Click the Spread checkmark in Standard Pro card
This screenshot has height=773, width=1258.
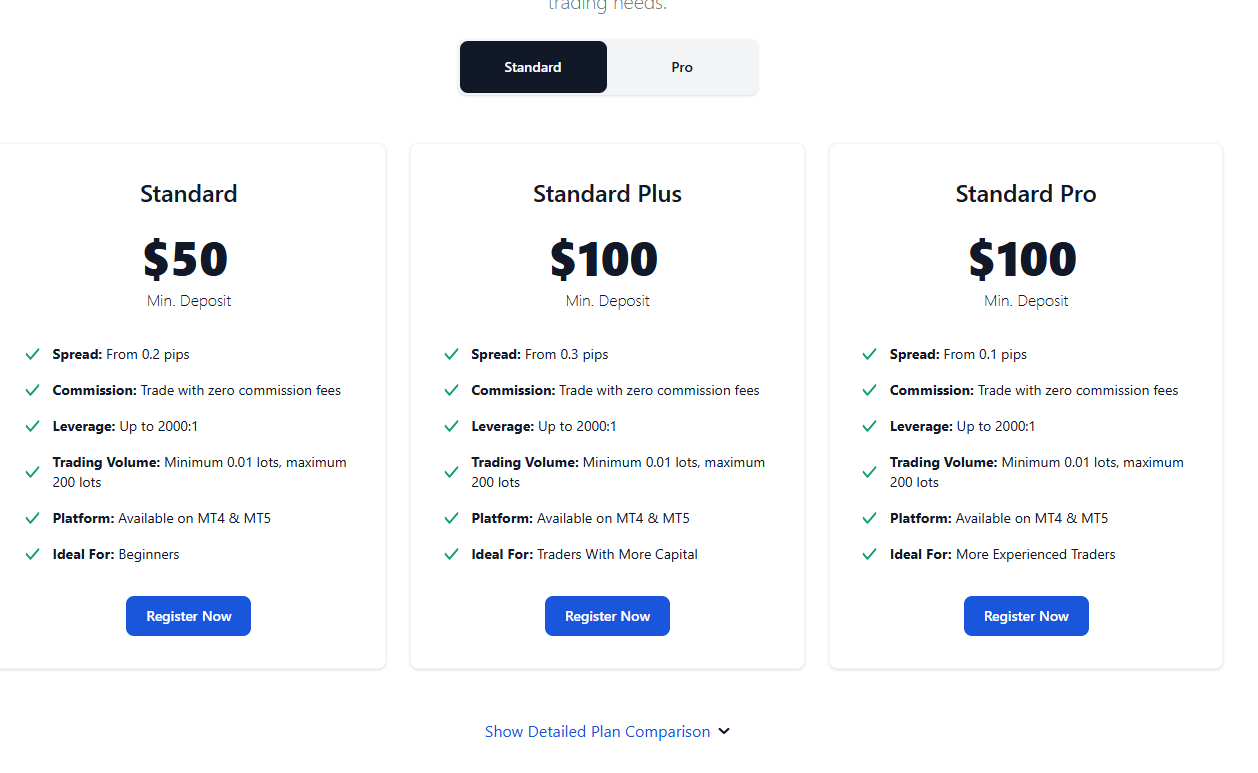click(870, 354)
